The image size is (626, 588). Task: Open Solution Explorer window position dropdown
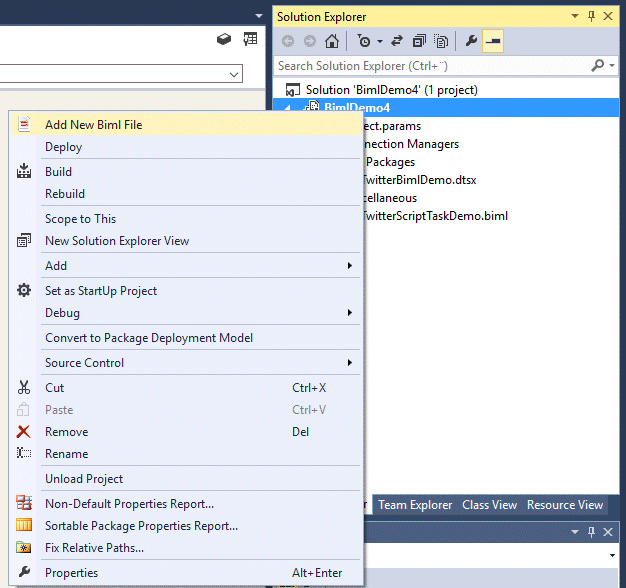pos(575,16)
